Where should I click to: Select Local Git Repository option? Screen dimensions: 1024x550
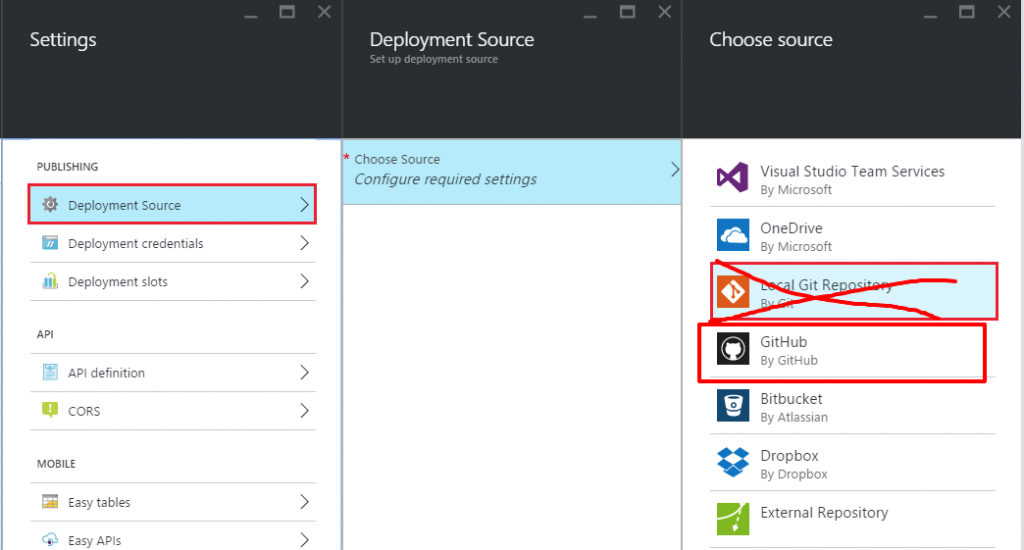(852, 292)
